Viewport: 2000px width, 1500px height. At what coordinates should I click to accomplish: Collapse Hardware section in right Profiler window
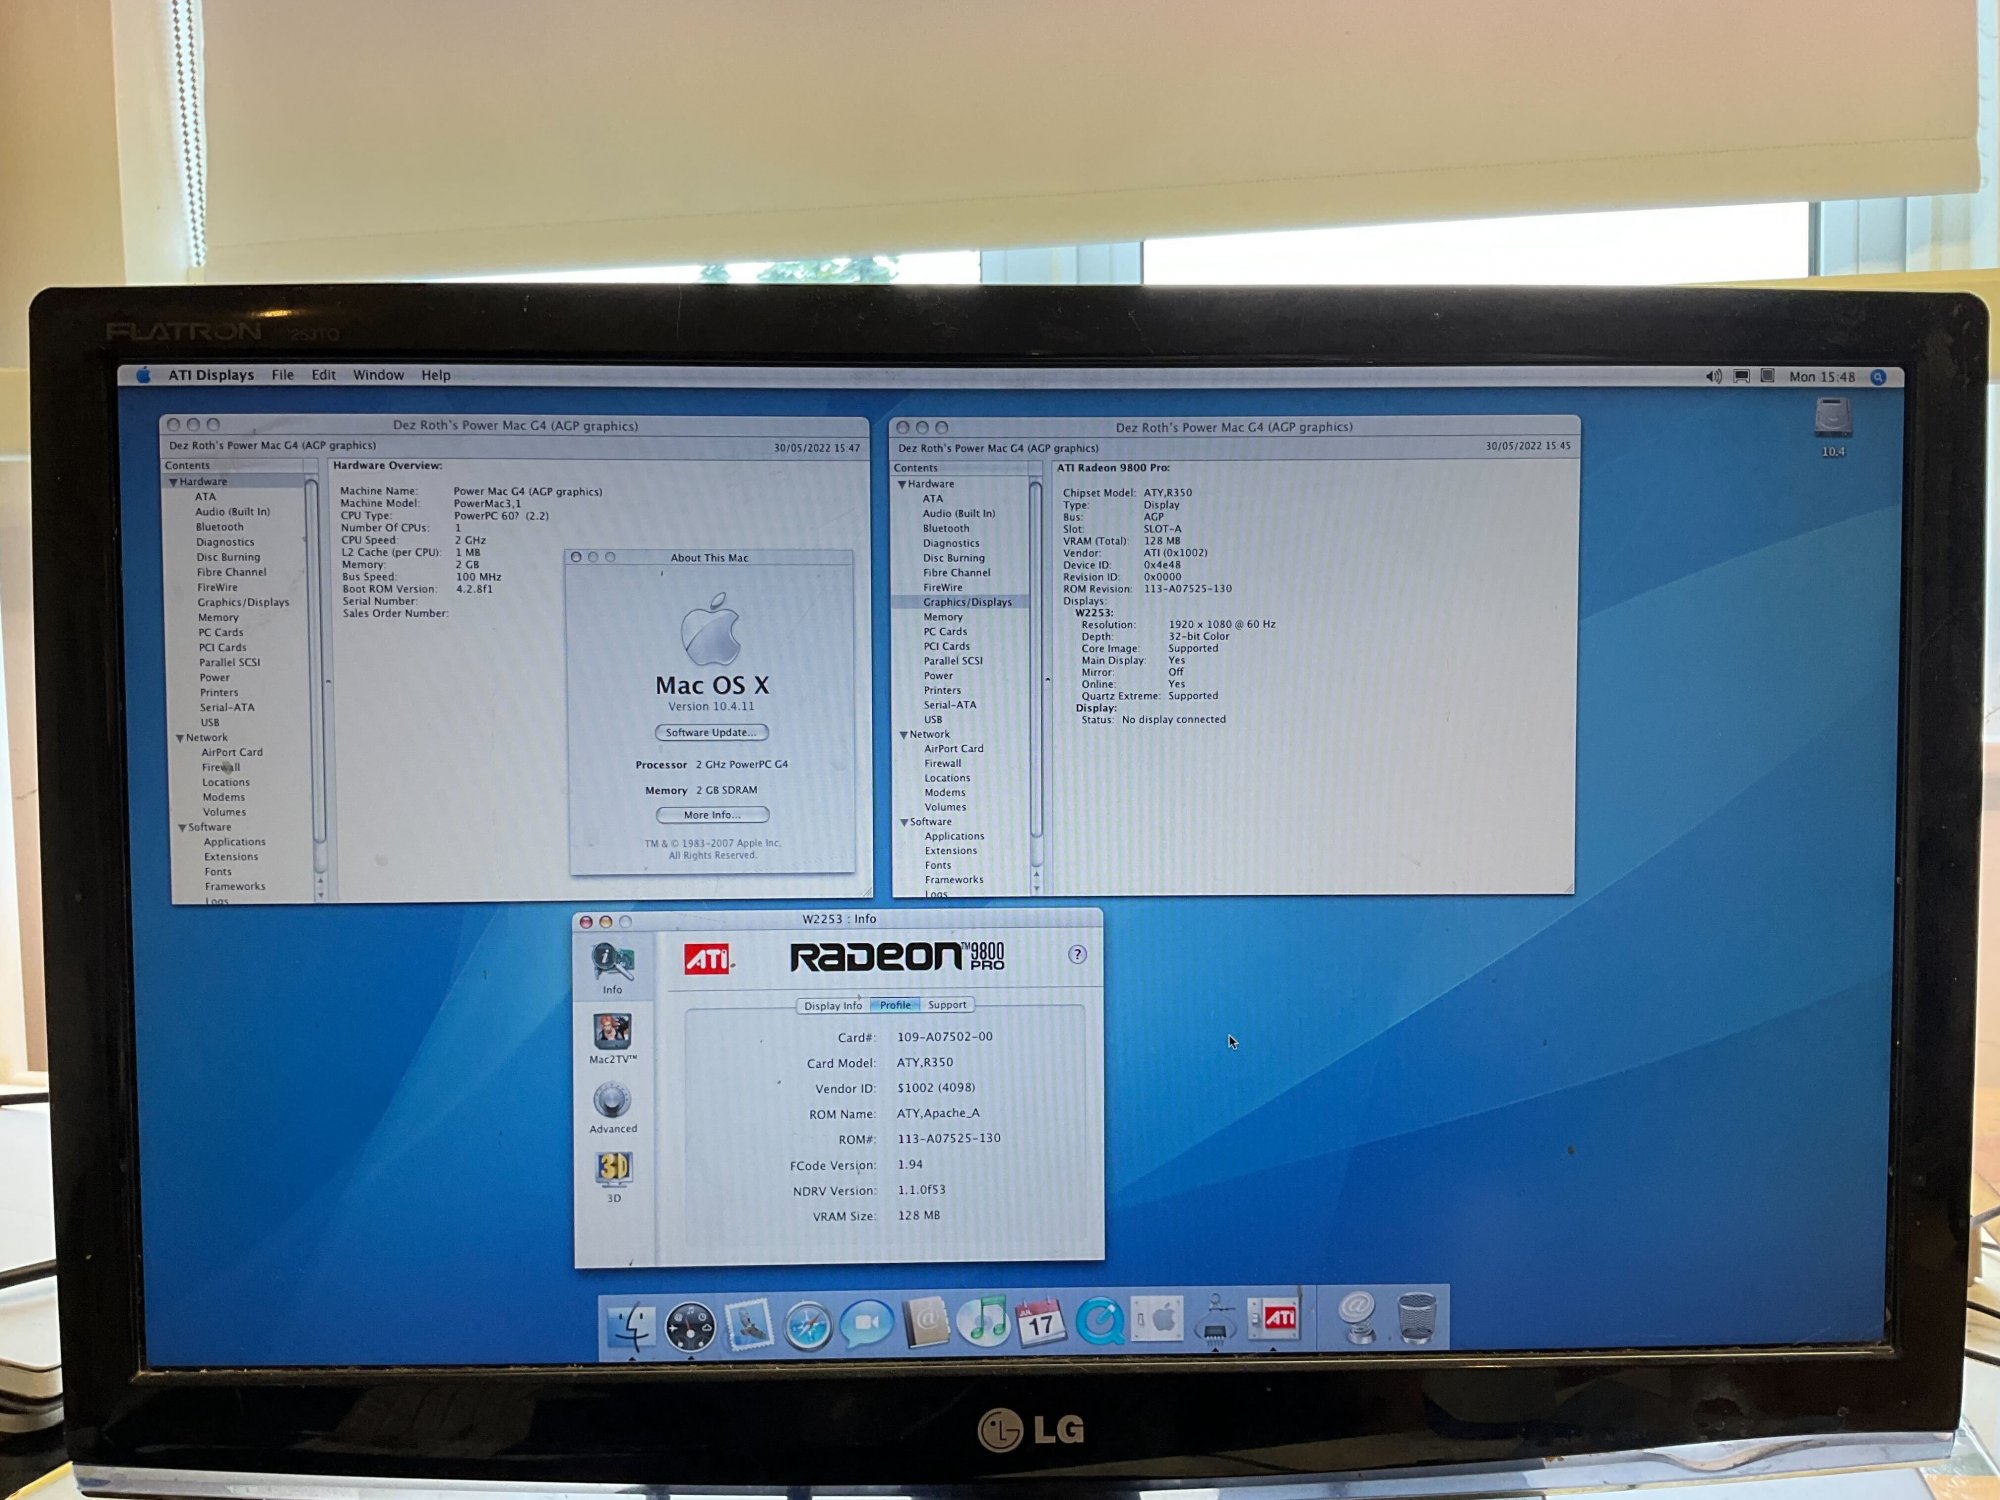point(902,485)
